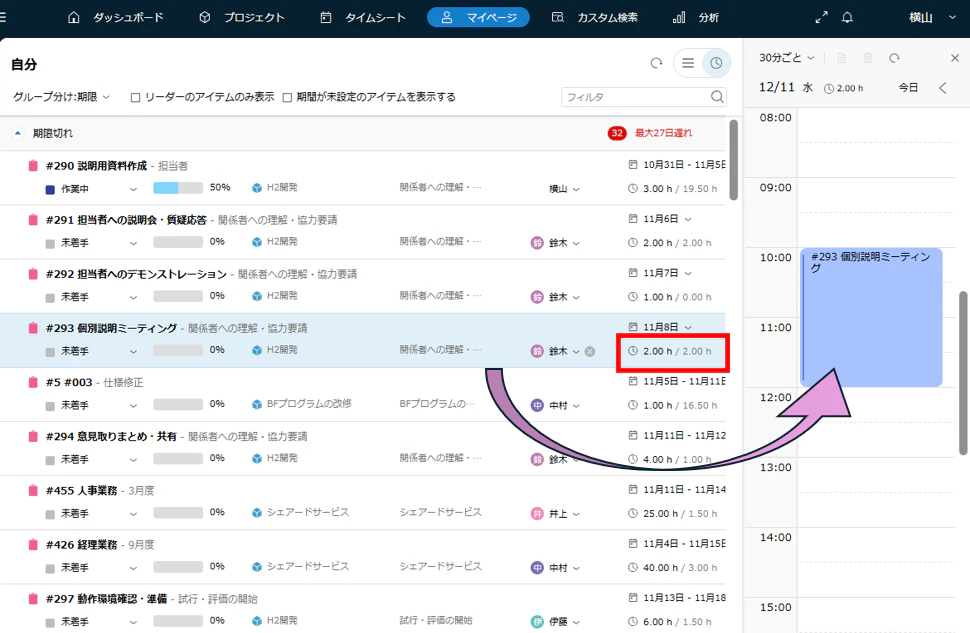Collapse the 期限切れ group
This screenshot has width=970, height=633.
pyautogui.click(x=18, y=133)
